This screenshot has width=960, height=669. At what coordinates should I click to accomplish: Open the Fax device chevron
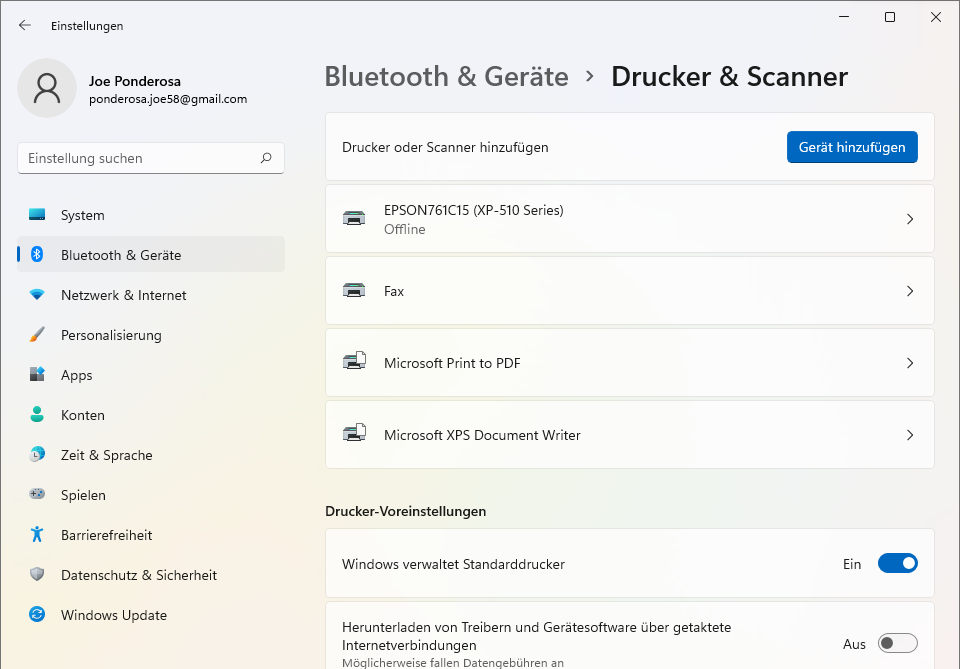coord(909,291)
